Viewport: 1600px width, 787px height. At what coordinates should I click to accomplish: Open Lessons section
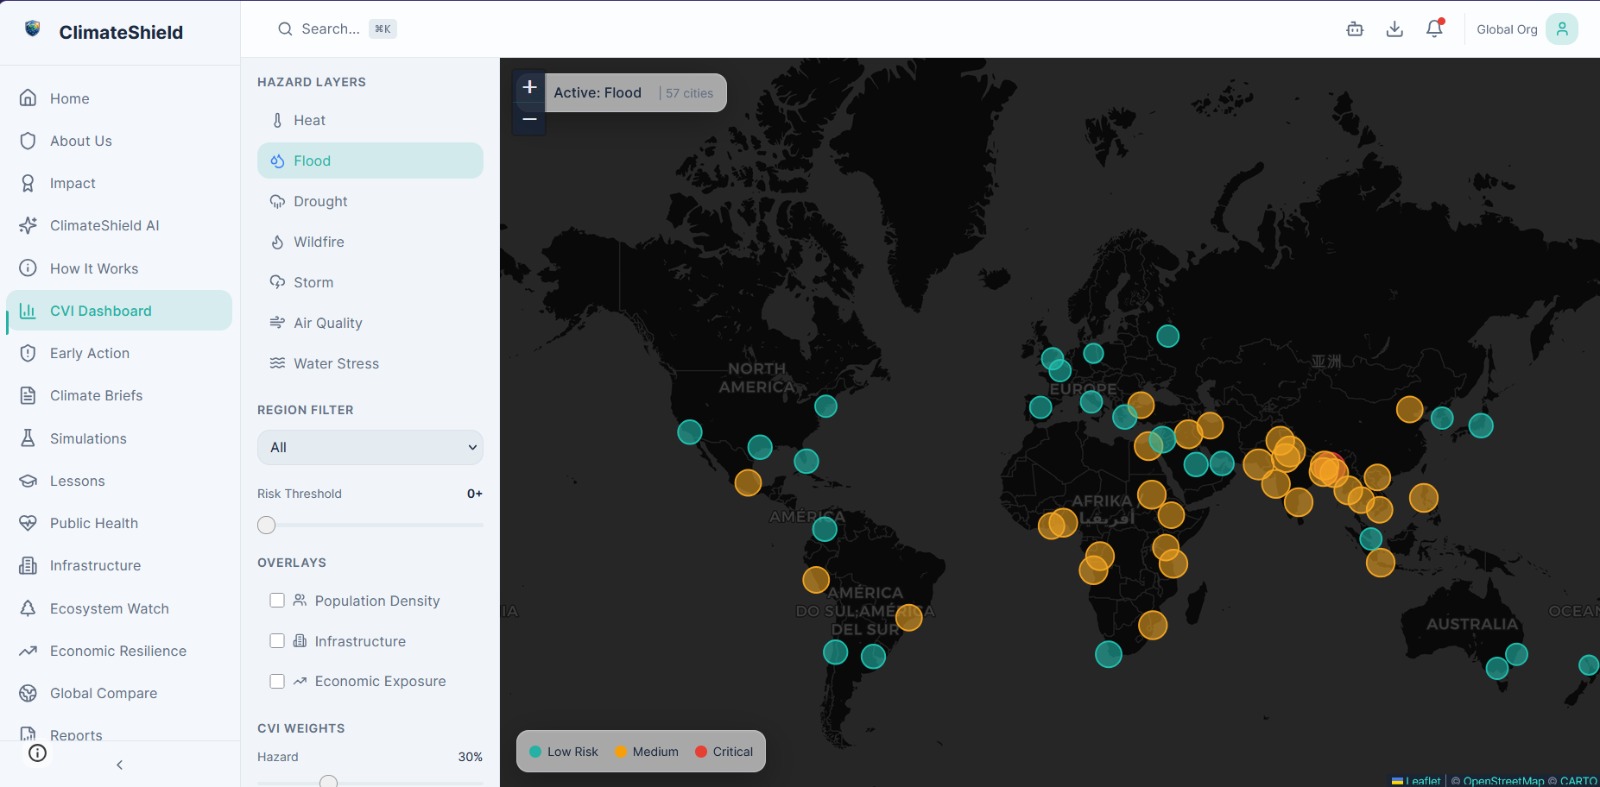pos(119,481)
